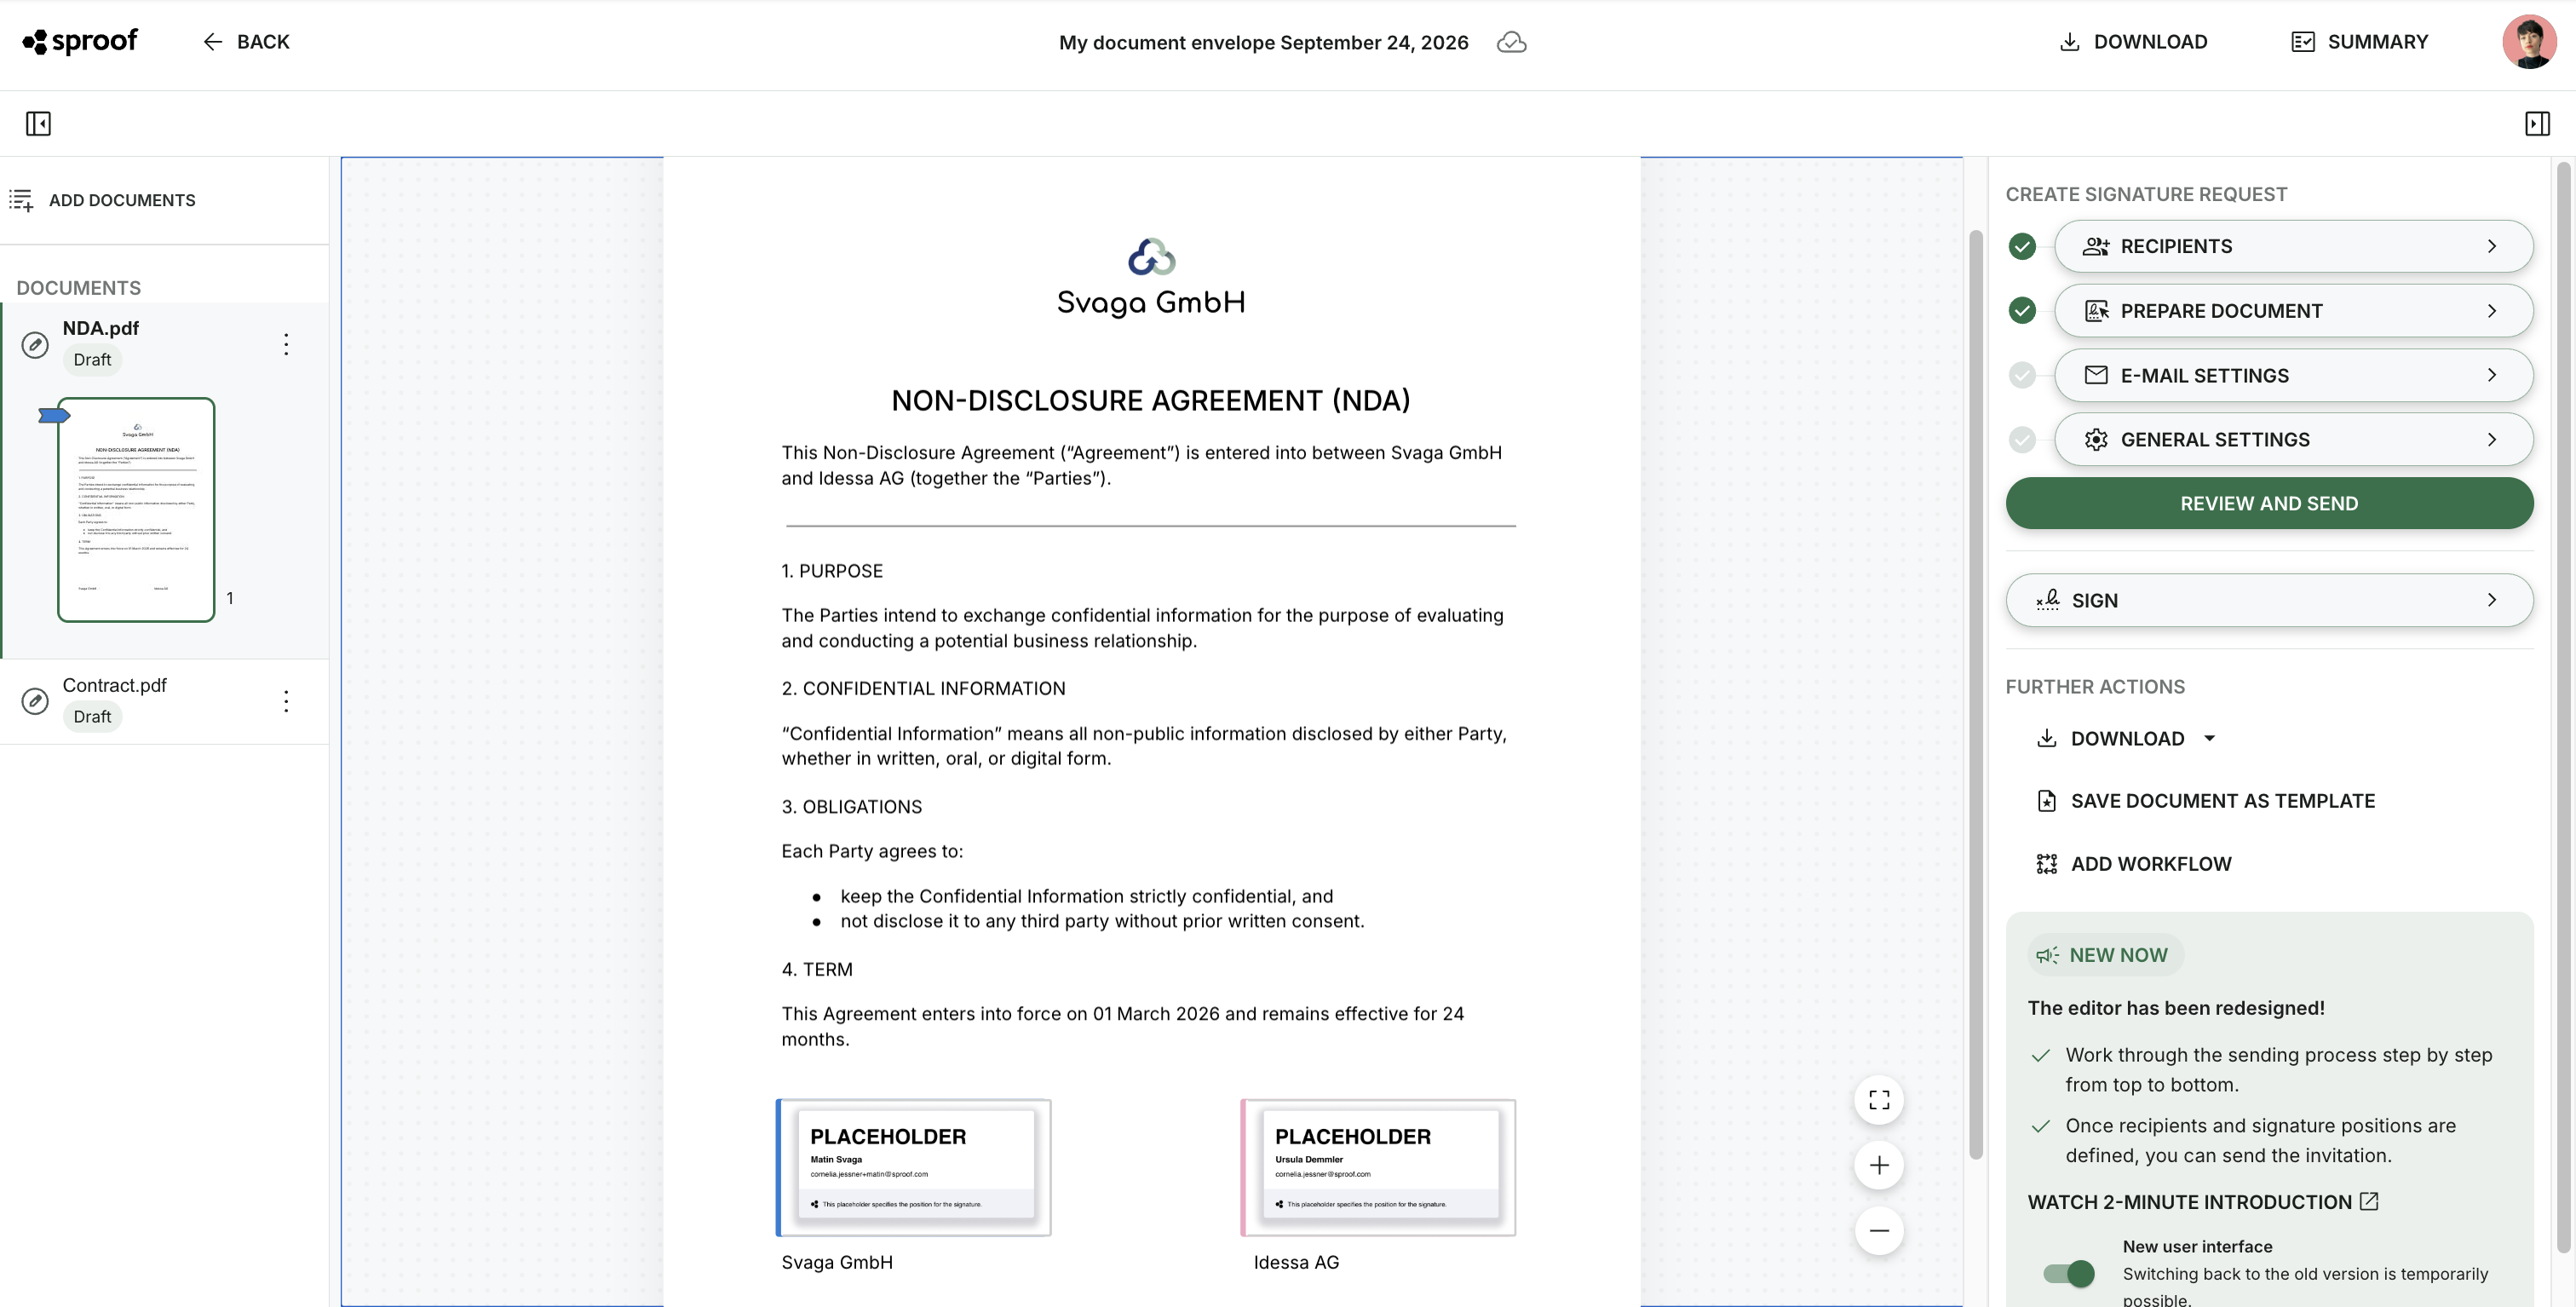The height and width of the screenshot is (1307, 2576).
Task: Open the RECIPIENTS step
Action: click(2293, 246)
